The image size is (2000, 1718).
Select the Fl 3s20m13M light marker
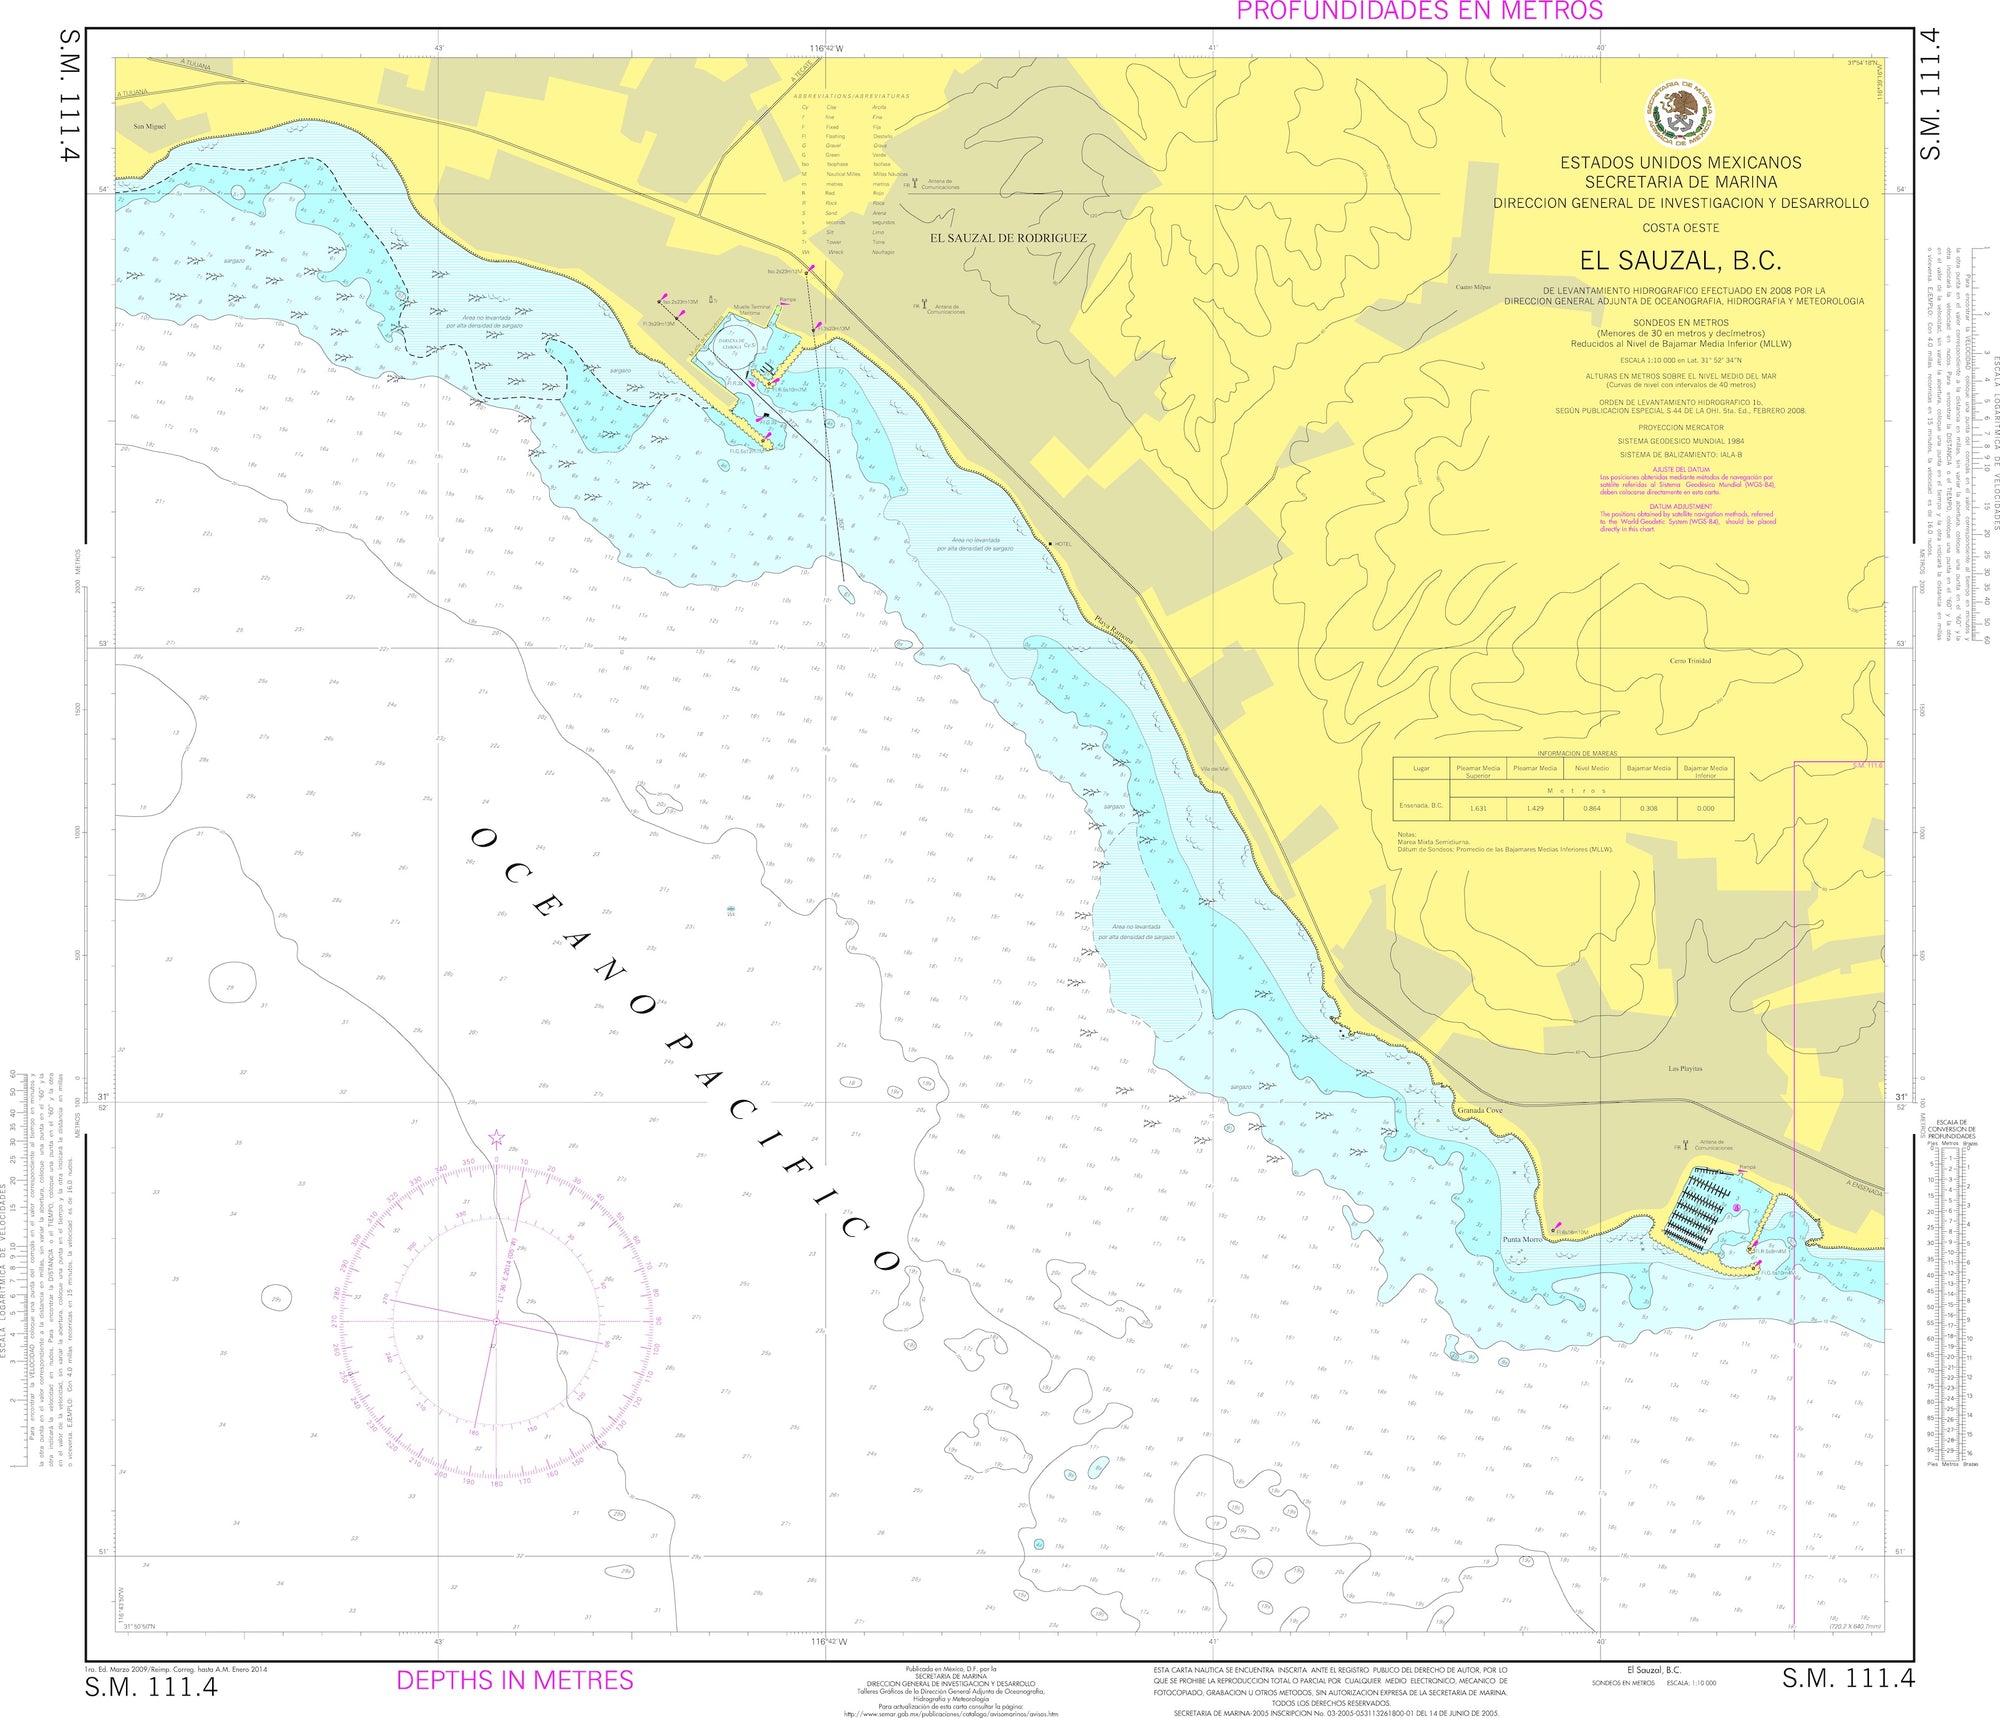click(676, 318)
